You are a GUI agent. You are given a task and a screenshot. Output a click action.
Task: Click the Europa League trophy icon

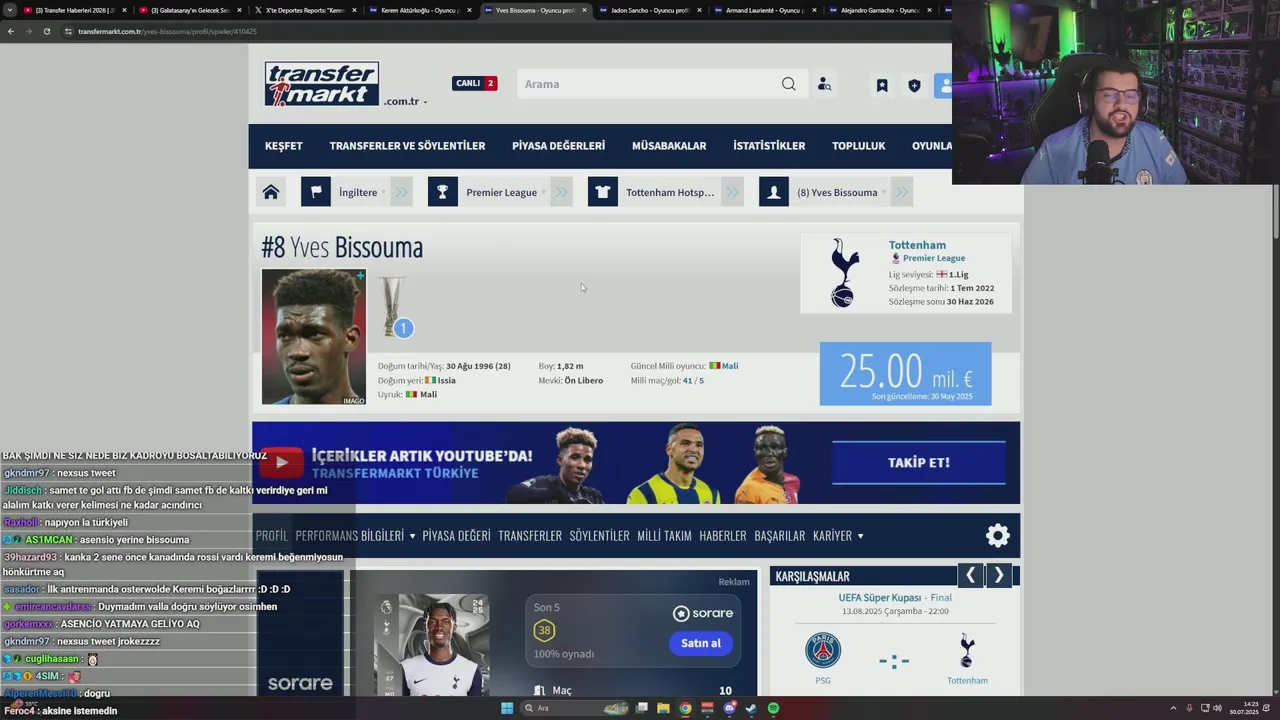[x=393, y=306]
